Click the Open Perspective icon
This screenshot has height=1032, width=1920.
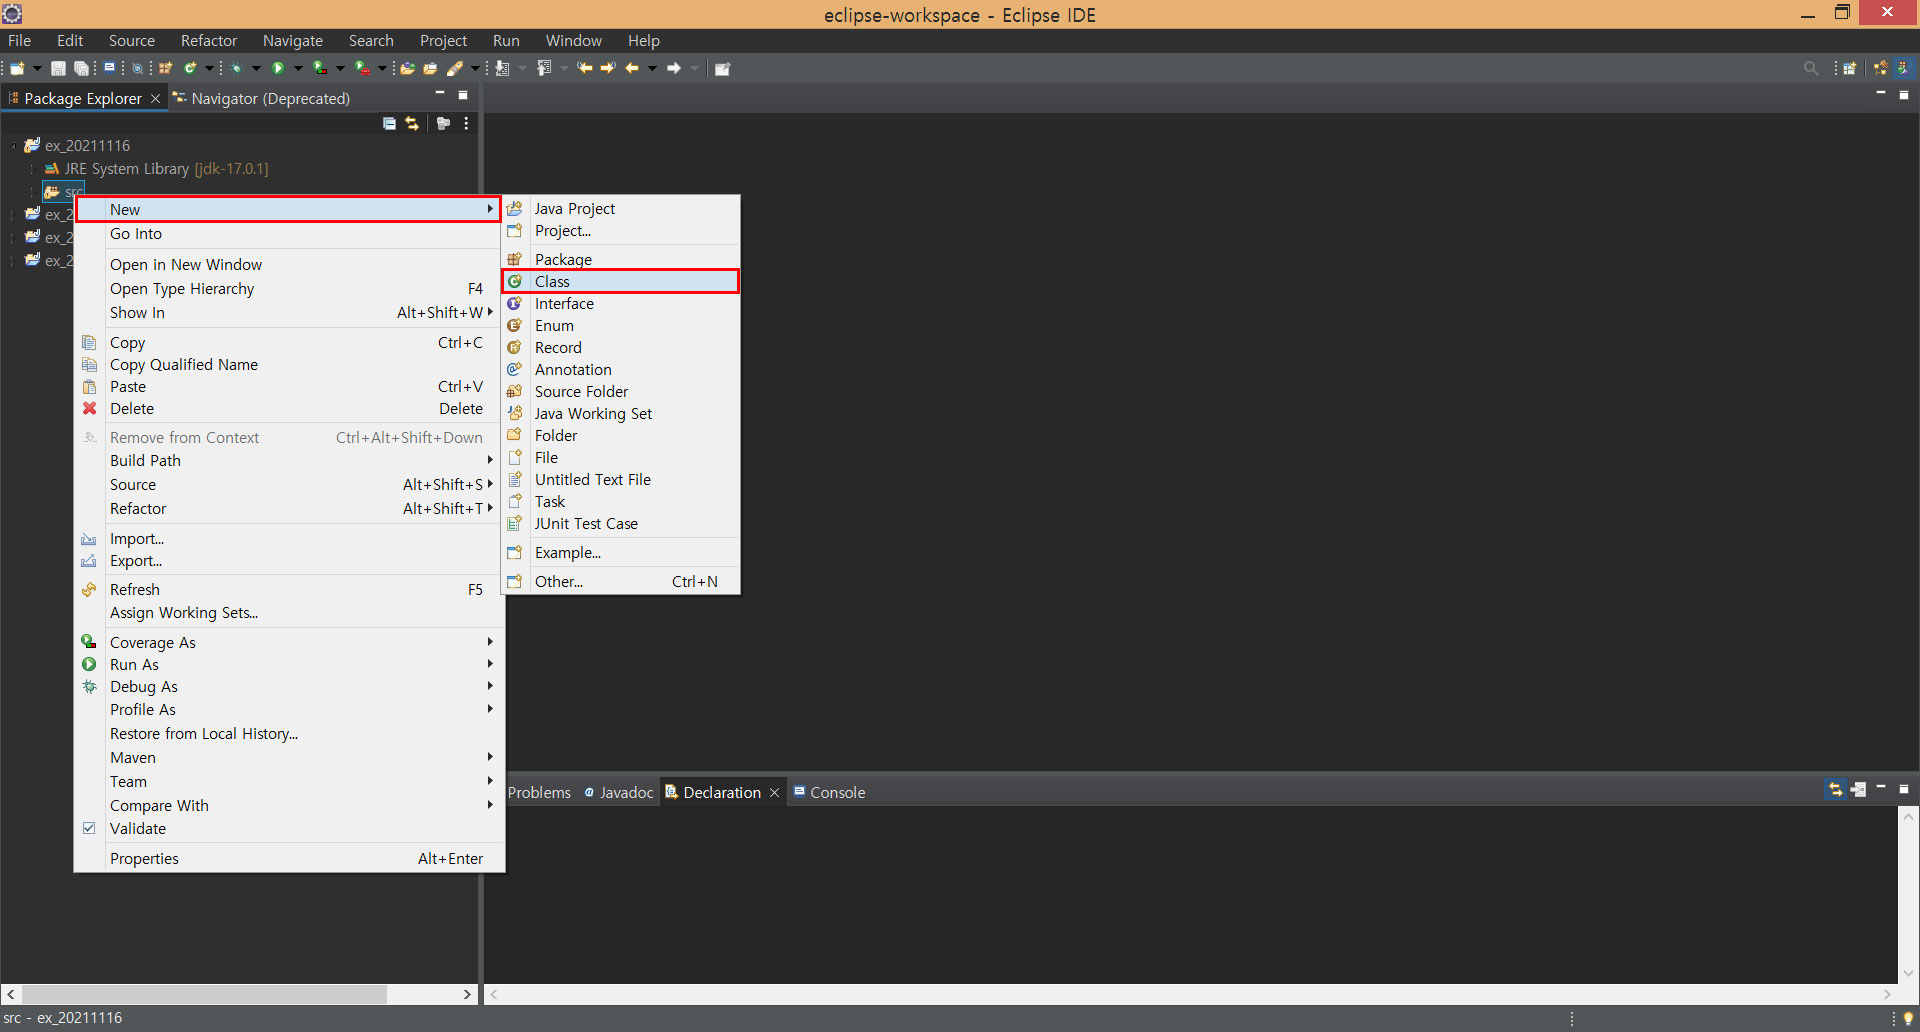[1850, 68]
